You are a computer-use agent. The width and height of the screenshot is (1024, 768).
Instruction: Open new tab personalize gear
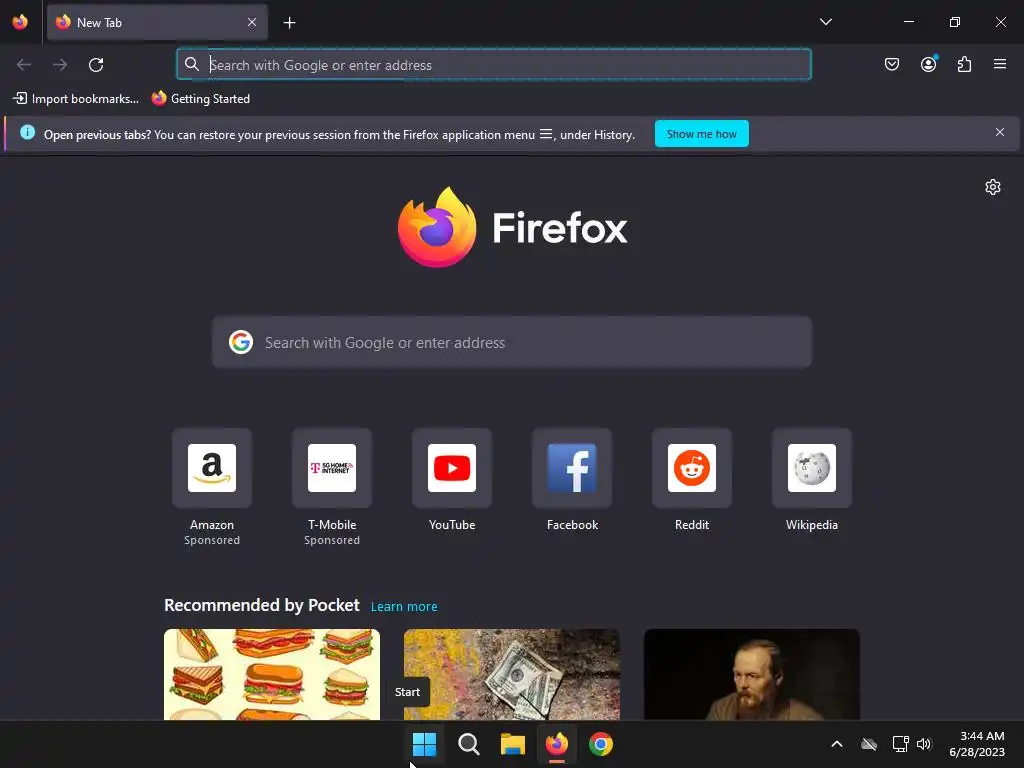tap(992, 187)
